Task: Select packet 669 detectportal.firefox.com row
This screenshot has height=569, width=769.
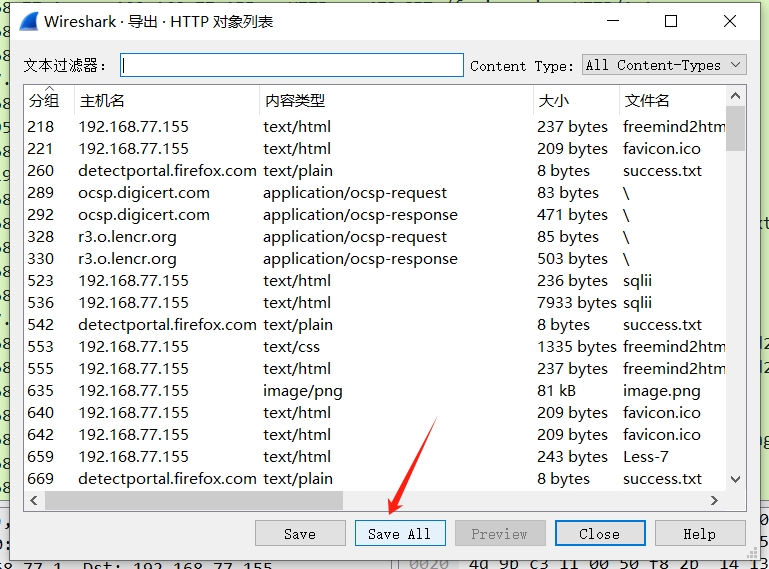Action: point(375,479)
